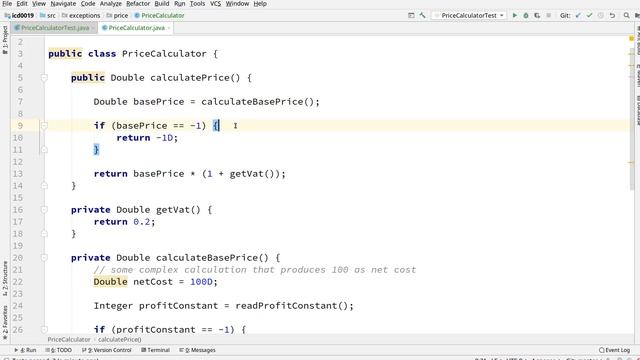Open the Structure tool window sidebar button
640x360 pixels.
(x=5, y=278)
